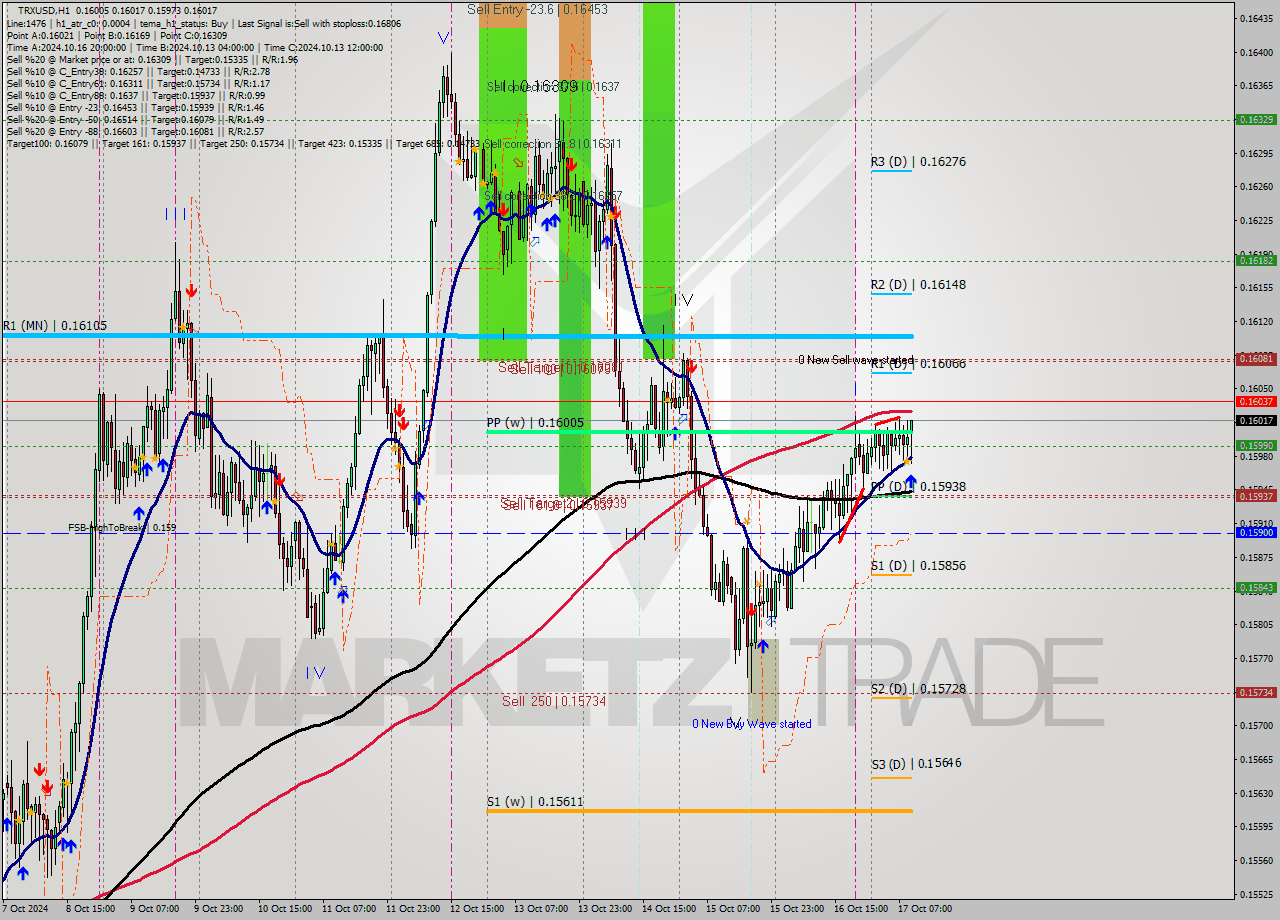Click the dark red 0.16081 price tag
This screenshot has height=920, width=1280.
(1256, 358)
